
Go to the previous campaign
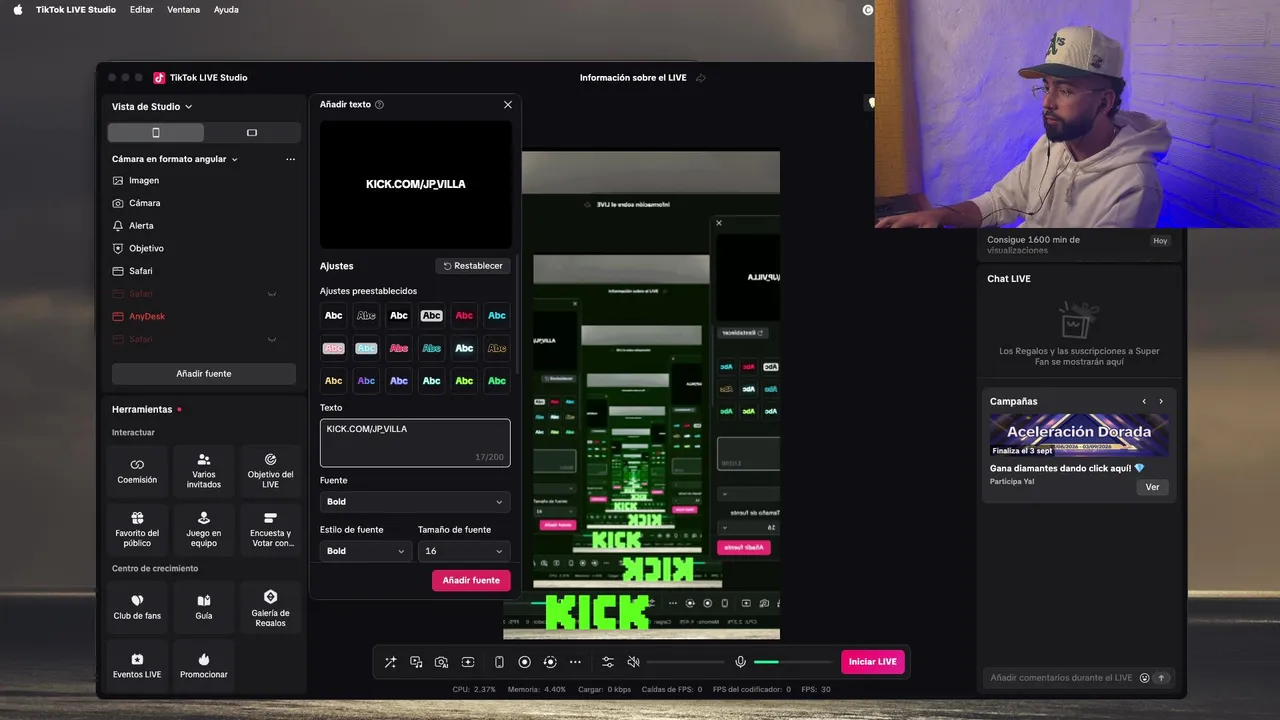tap(1144, 402)
